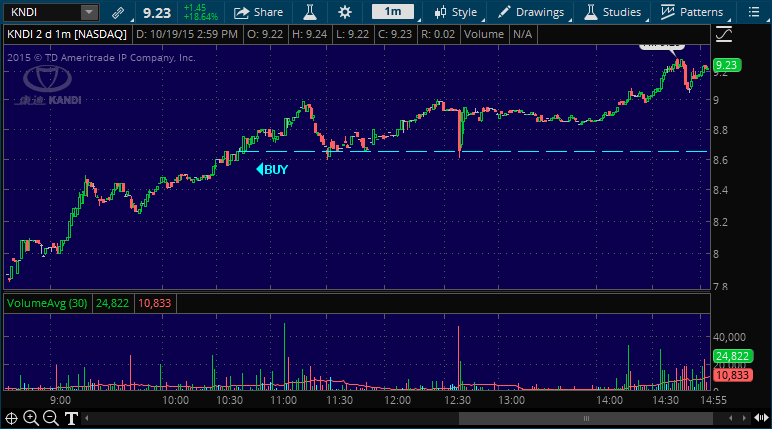
Task: Open the symbol selector dropdown arrow
Action: click(x=89, y=12)
